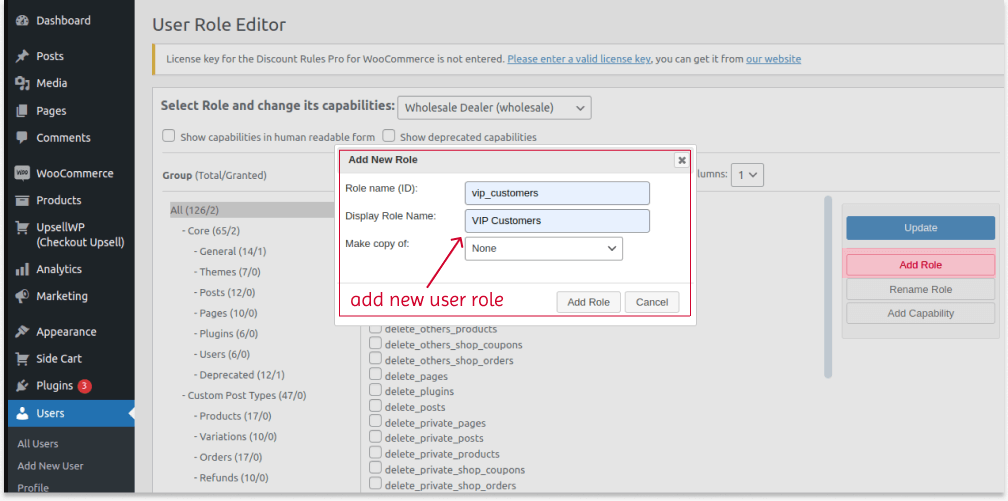Select the Variations (10/0) group
This screenshot has height=501, width=1008.
235,436
